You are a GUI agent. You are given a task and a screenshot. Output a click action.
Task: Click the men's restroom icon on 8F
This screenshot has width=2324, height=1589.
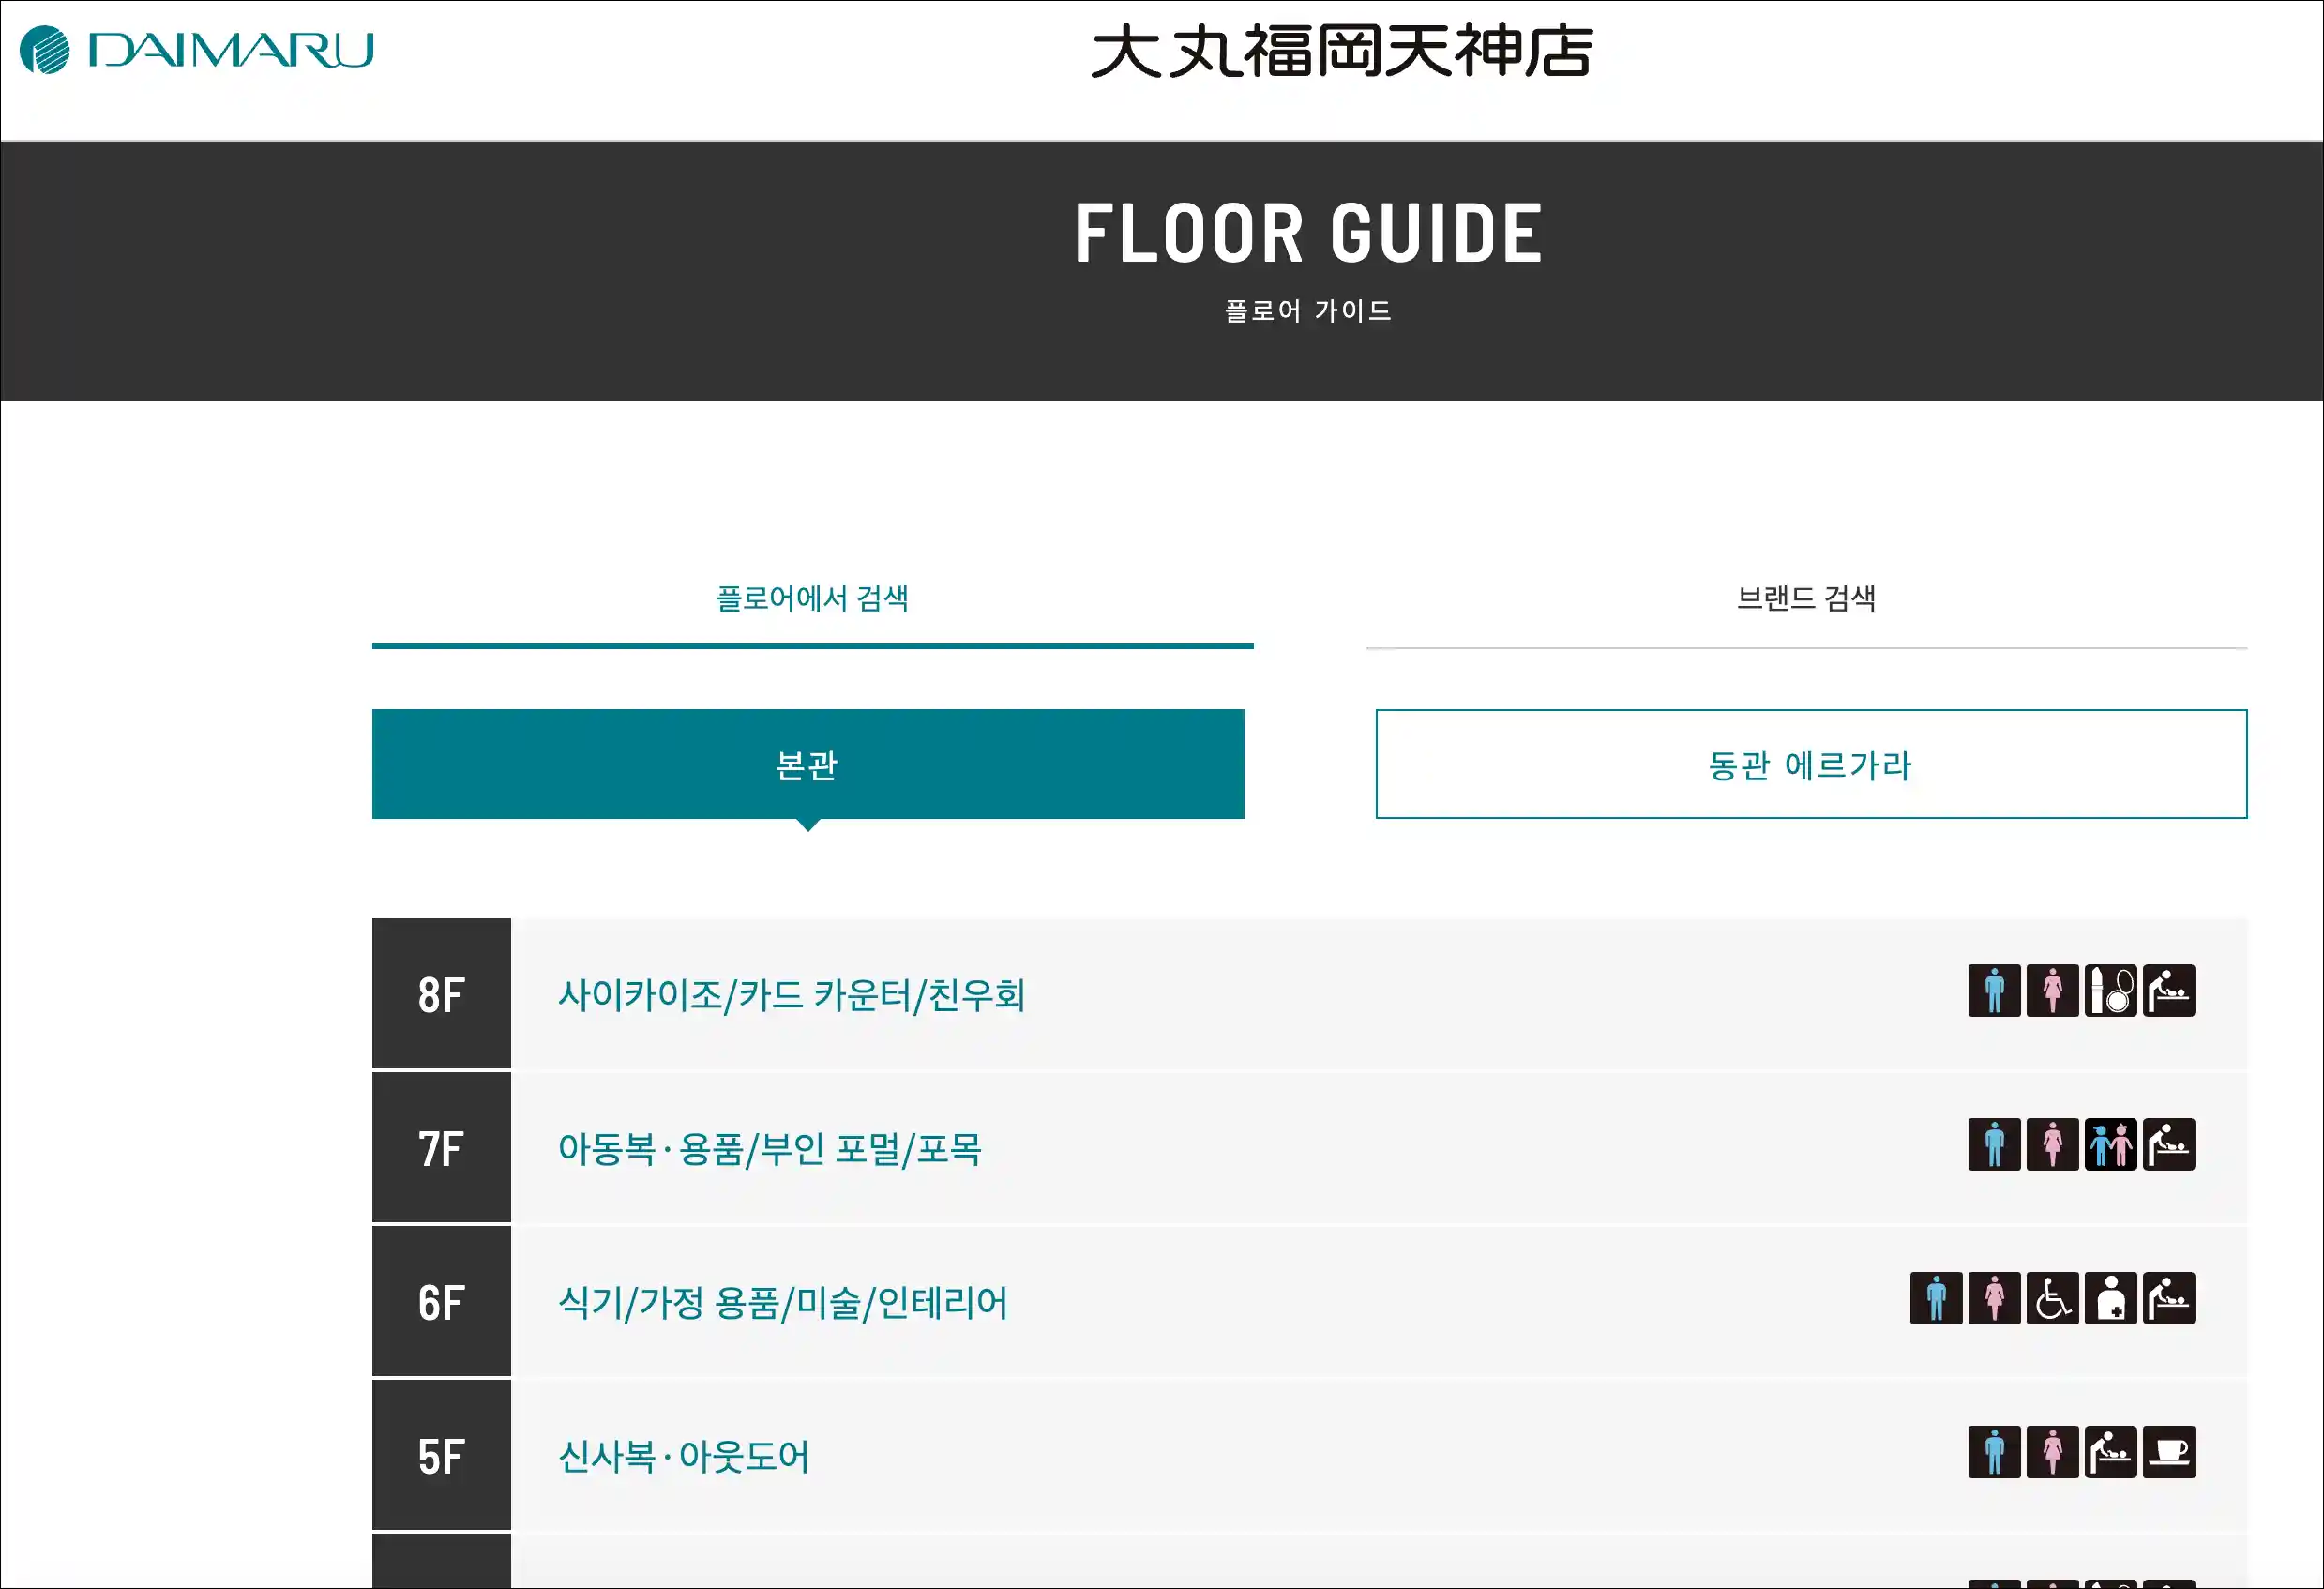(1994, 990)
